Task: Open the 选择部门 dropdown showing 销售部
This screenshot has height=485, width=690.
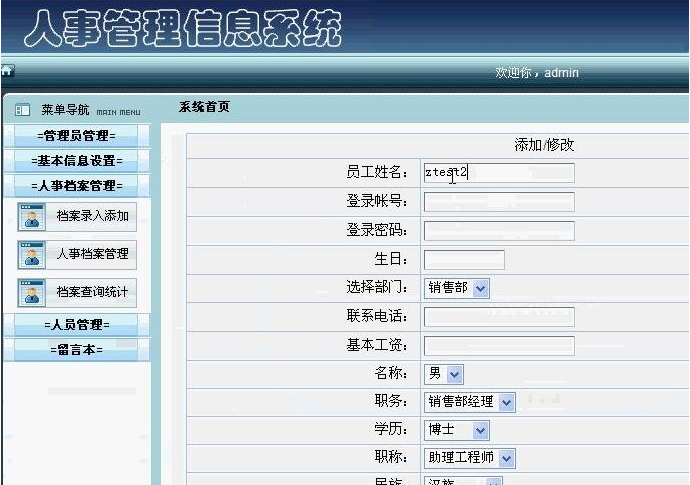Action: [x=457, y=288]
